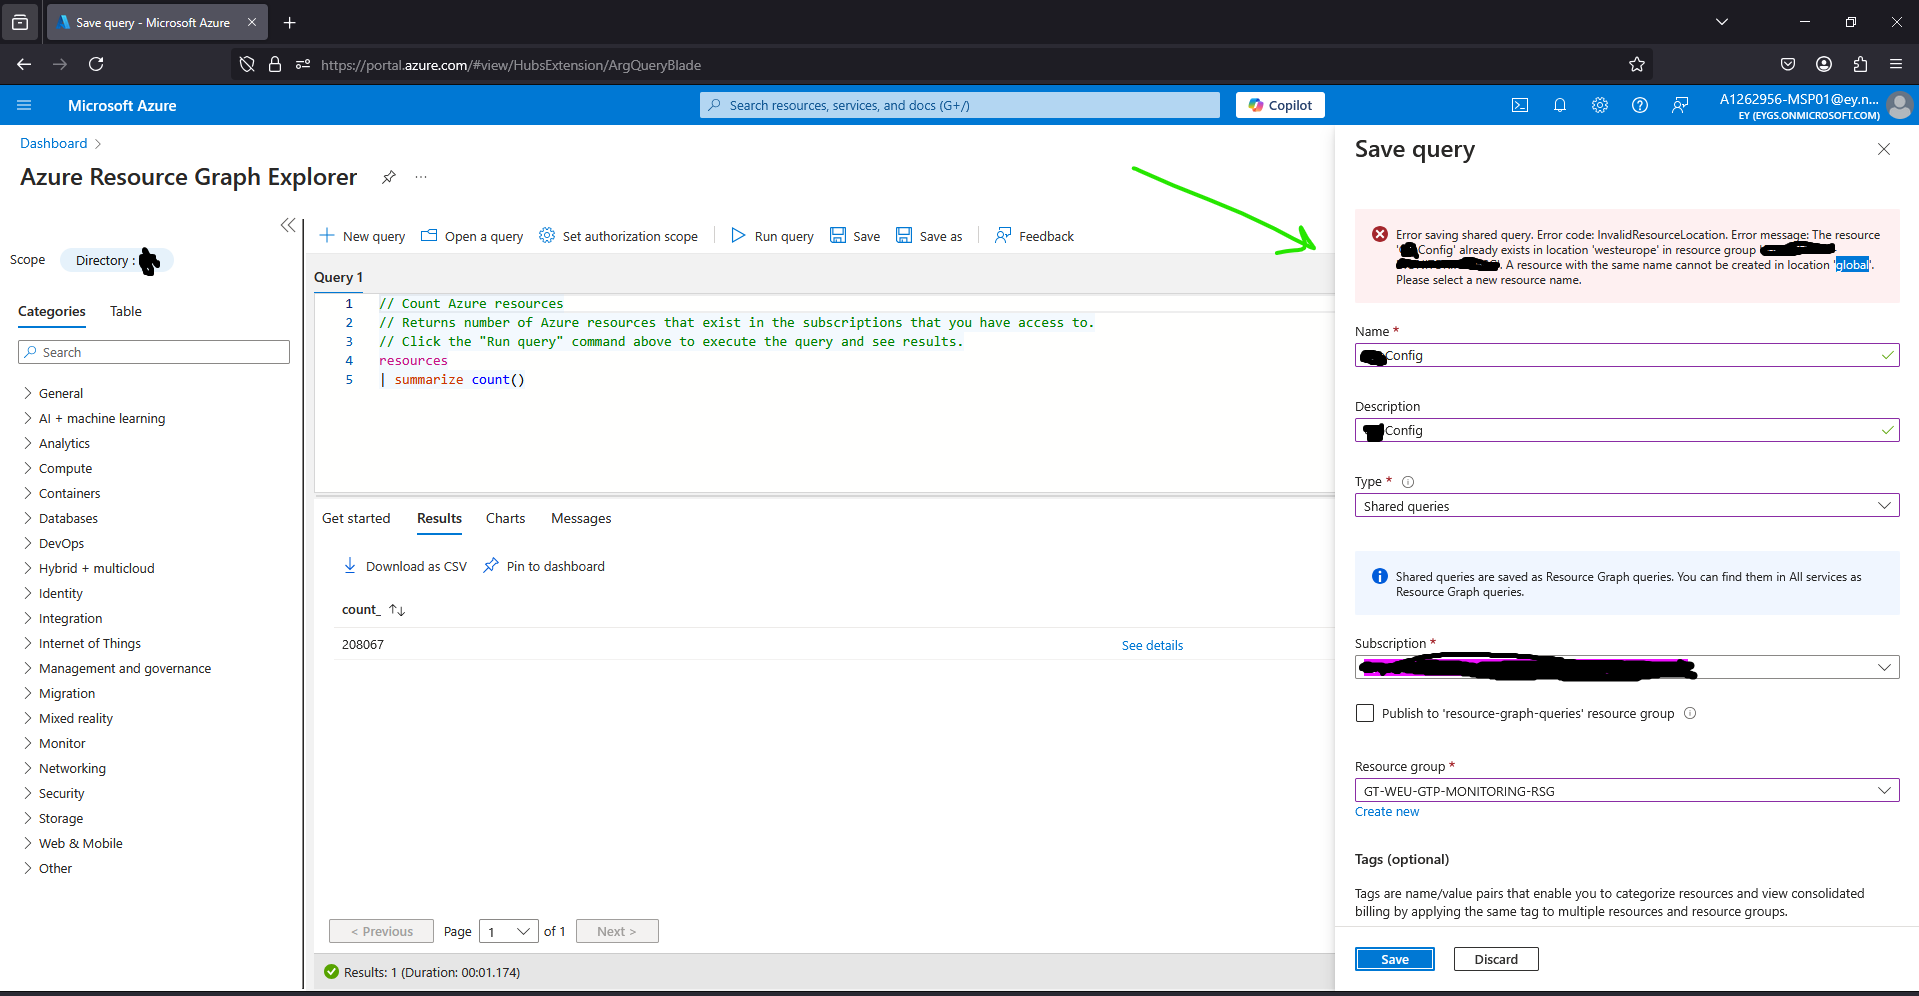Image resolution: width=1919 pixels, height=996 pixels.
Task: Open the Firefox account icon
Action: (1824, 64)
